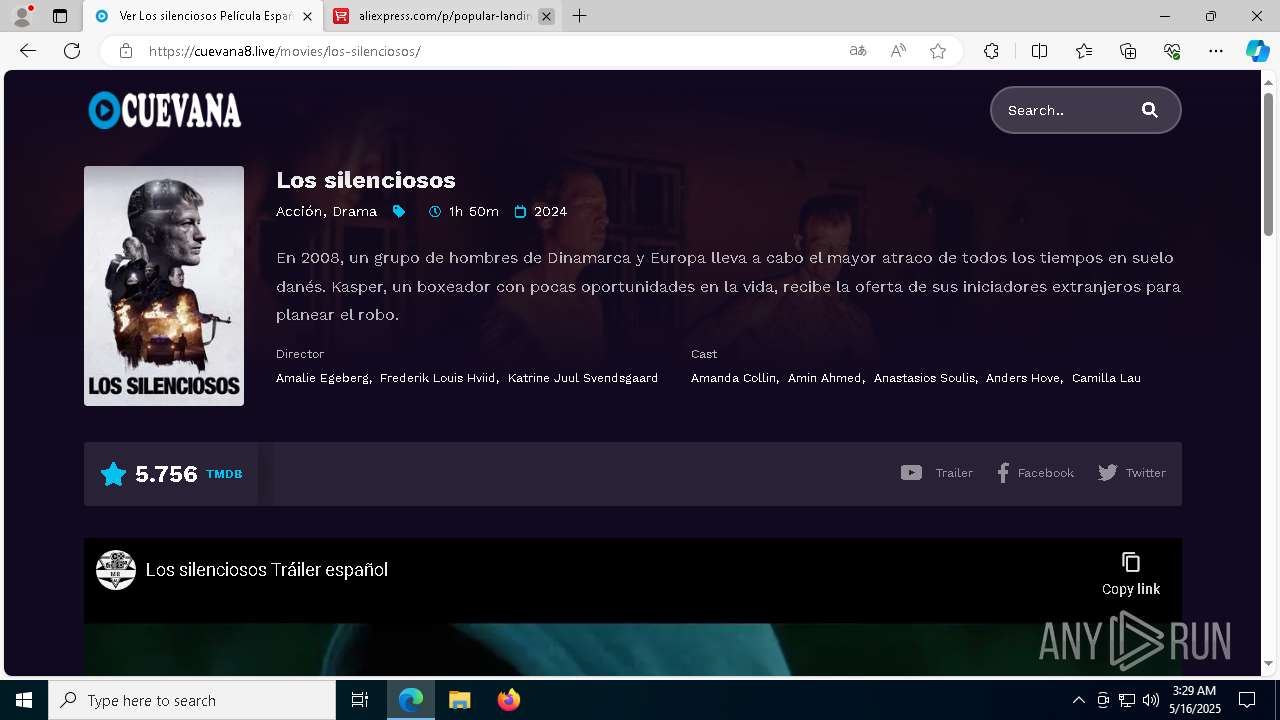The height and width of the screenshot is (720, 1280).
Task: Open Collections icon
Action: point(1128,51)
